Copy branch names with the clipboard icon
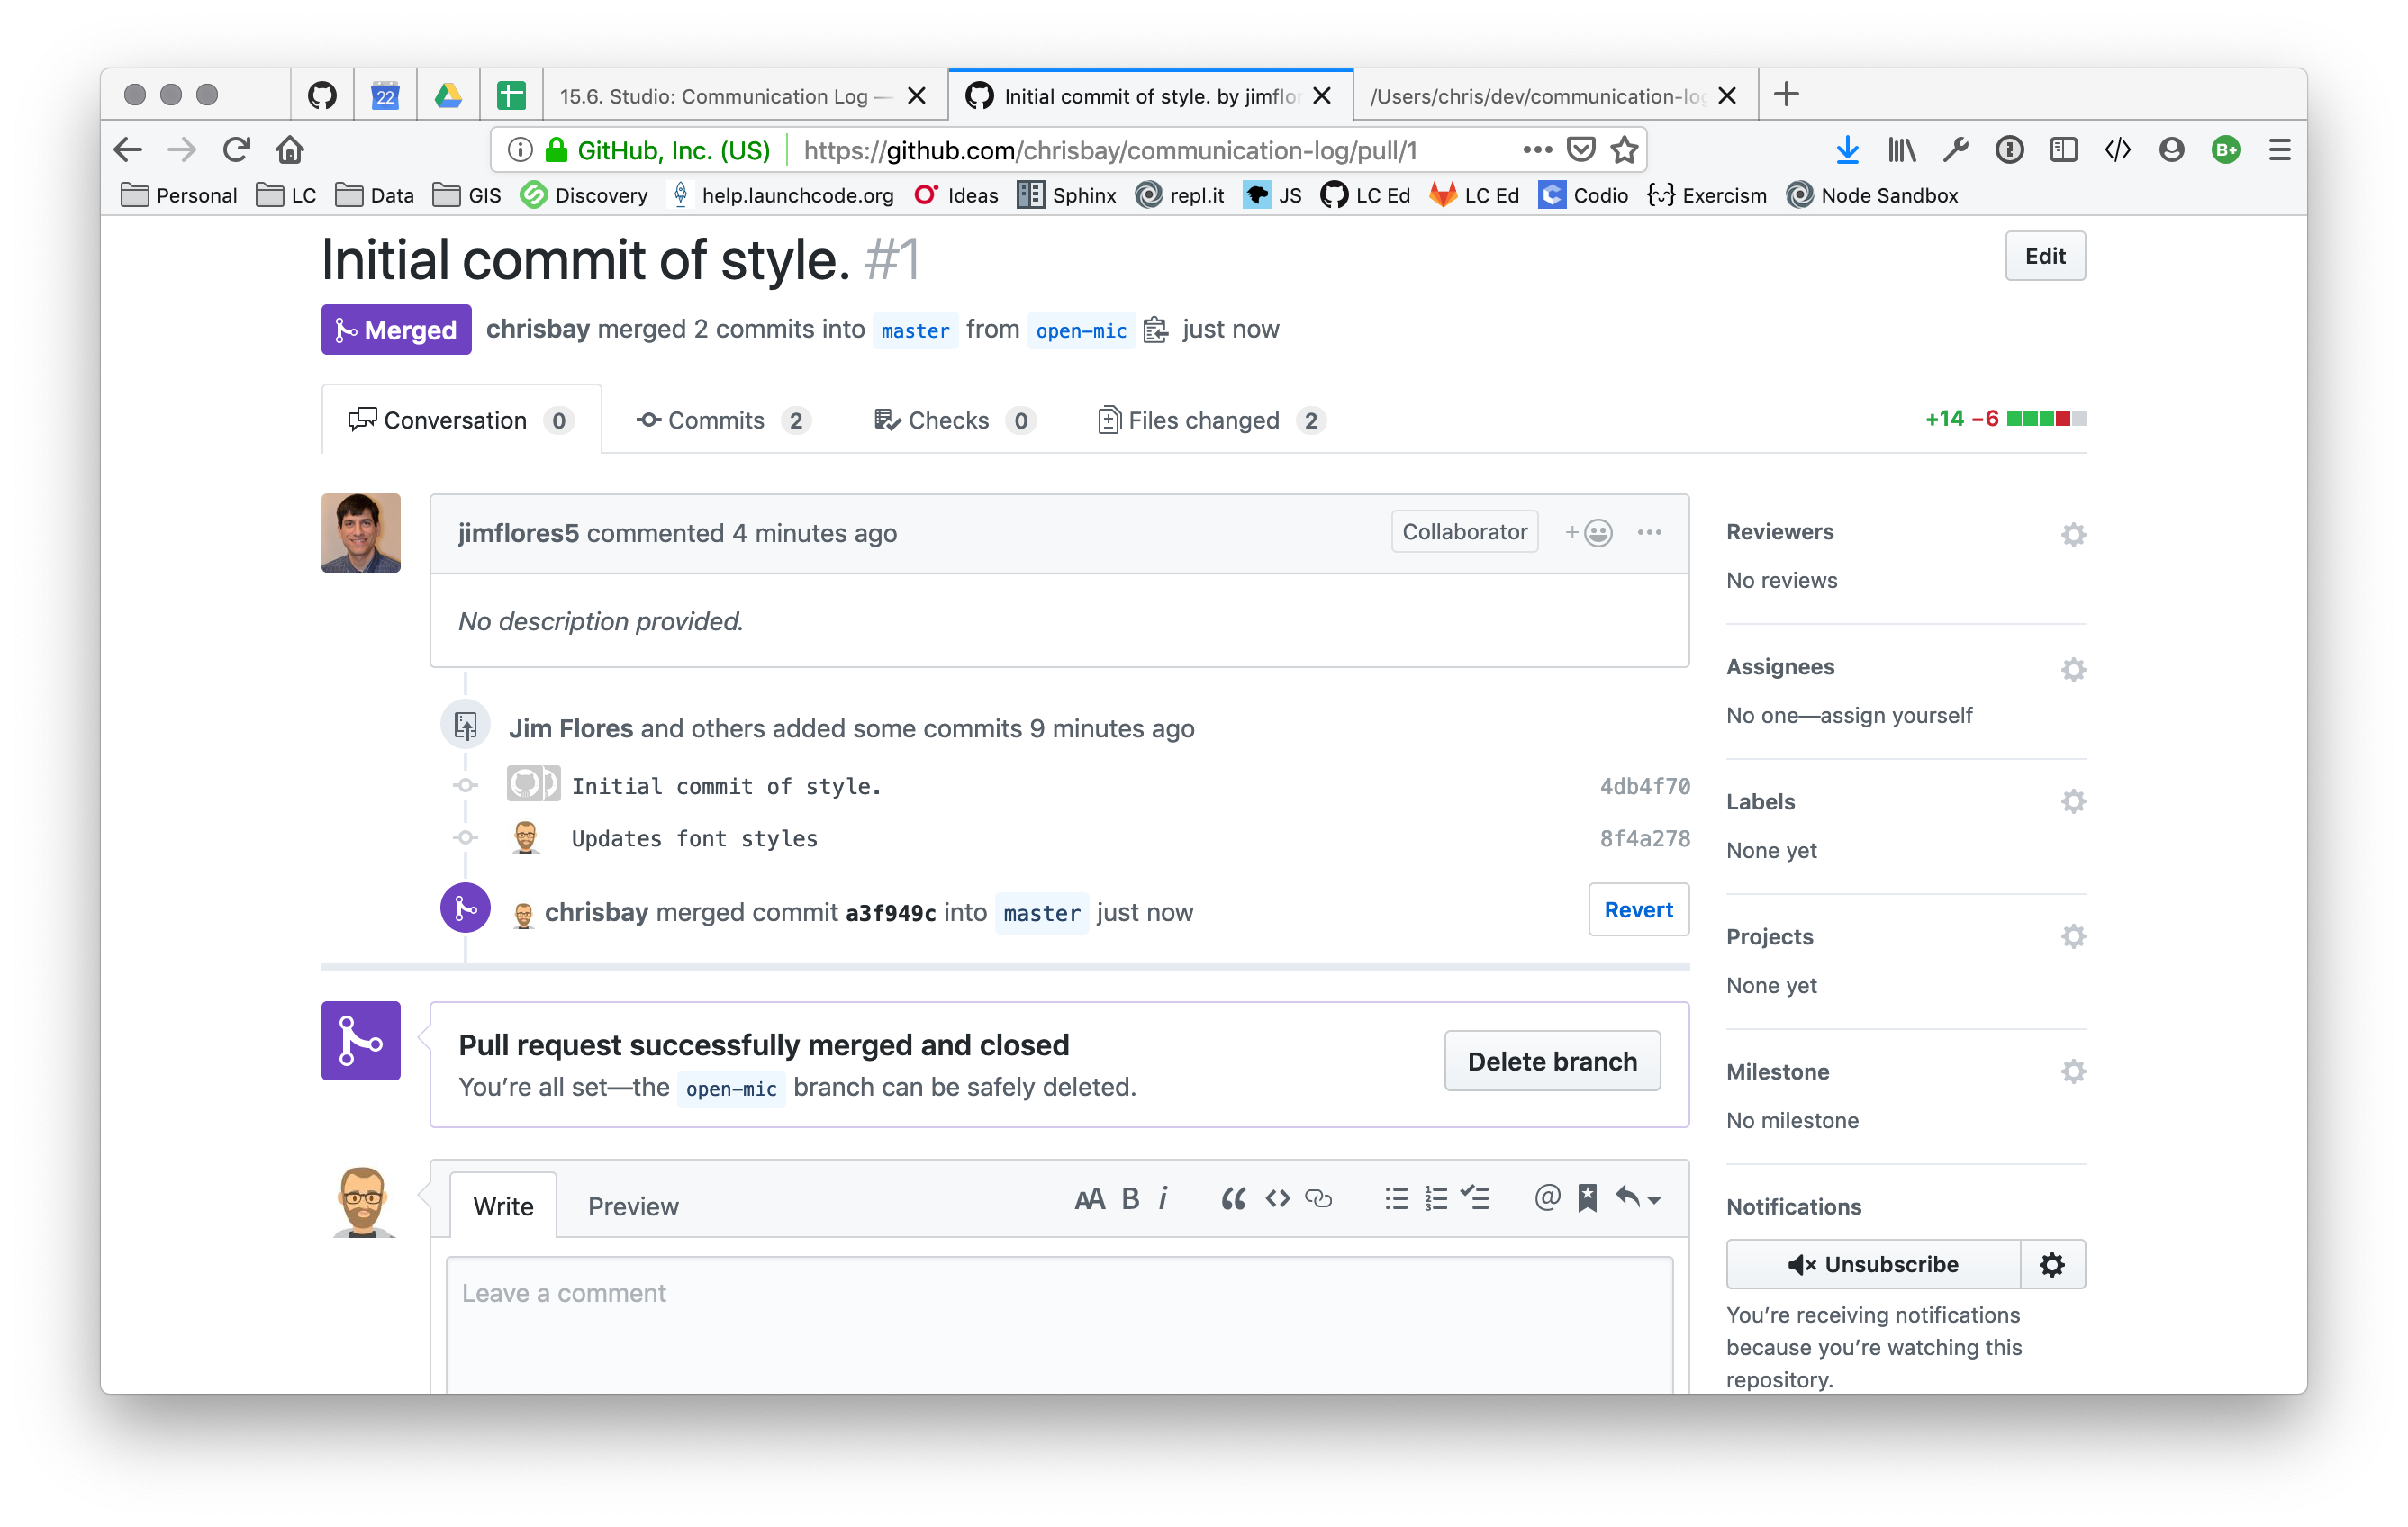Image resolution: width=2408 pixels, height=1527 pixels. coord(1156,329)
